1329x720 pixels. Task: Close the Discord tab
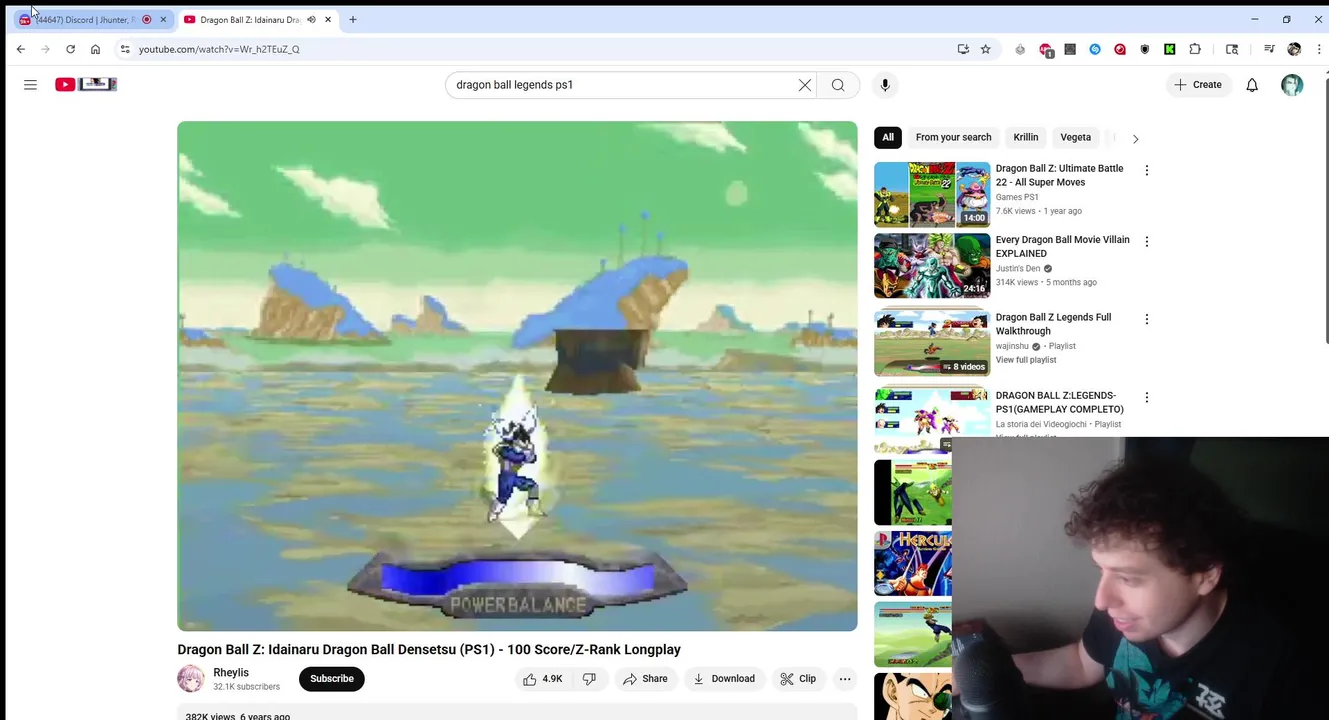(x=163, y=20)
